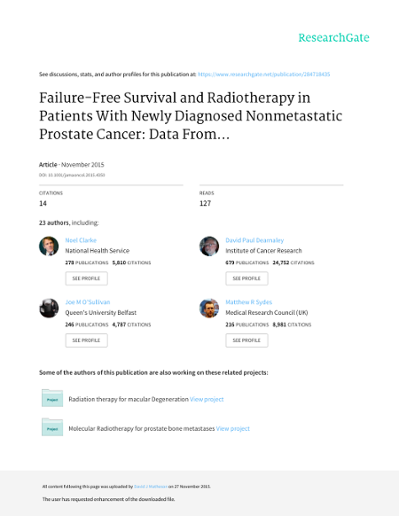
Task: Click the Radiation therapy project folder icon
Action: tap(52, 398)
